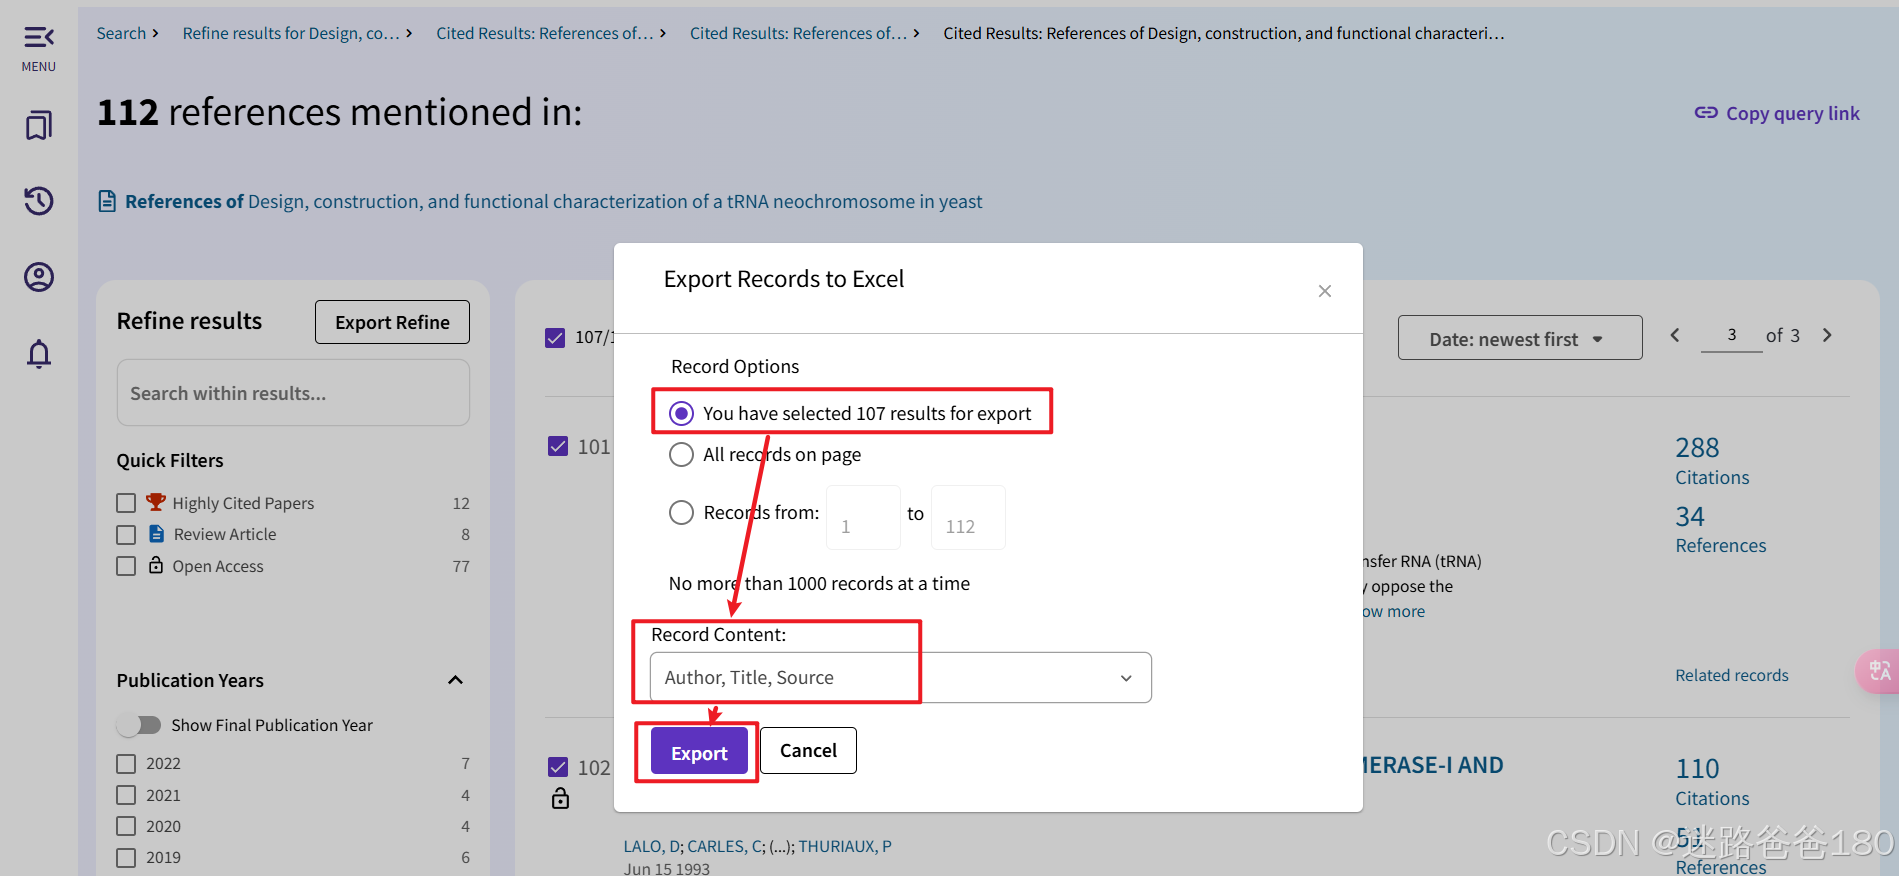Open the alerts bell icon
The image size is (1899, 876).
point(39,354)
